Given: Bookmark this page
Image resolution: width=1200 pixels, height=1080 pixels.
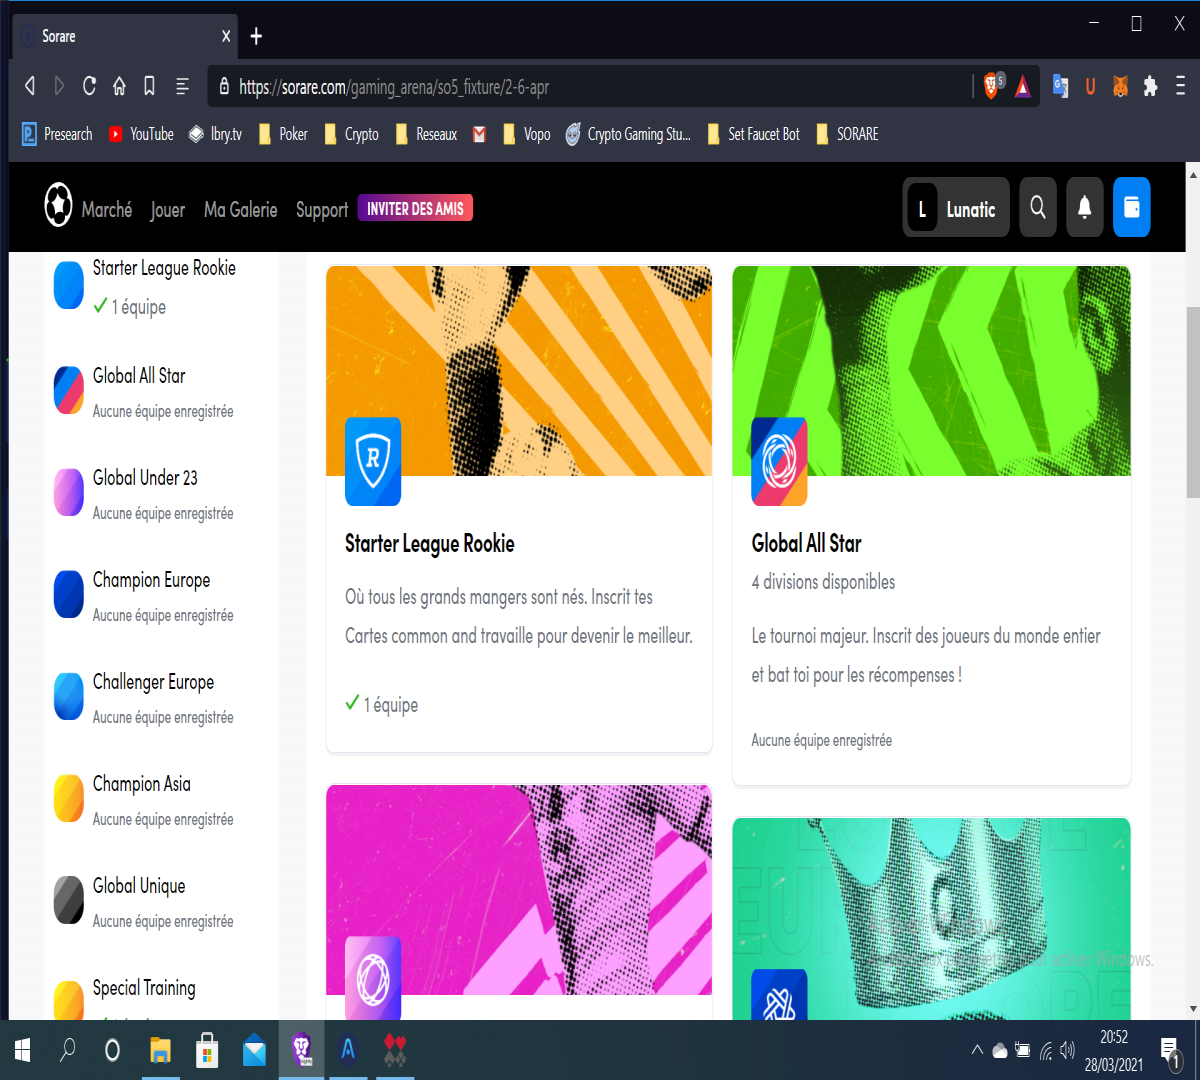Looking at the screenshot, I should coord(149,86).
